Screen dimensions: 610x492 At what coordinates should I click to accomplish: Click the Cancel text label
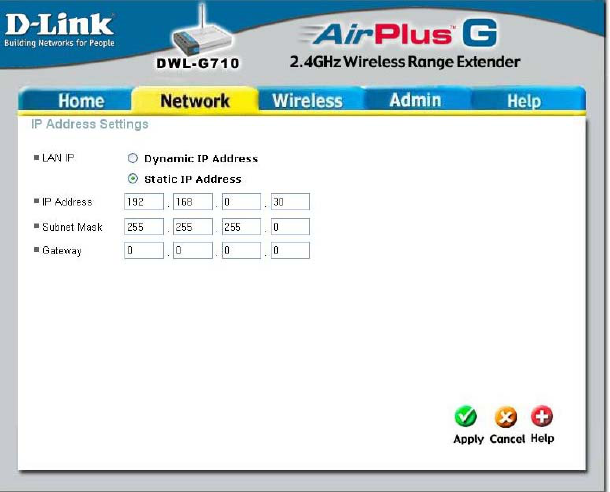tap(507, 439)
